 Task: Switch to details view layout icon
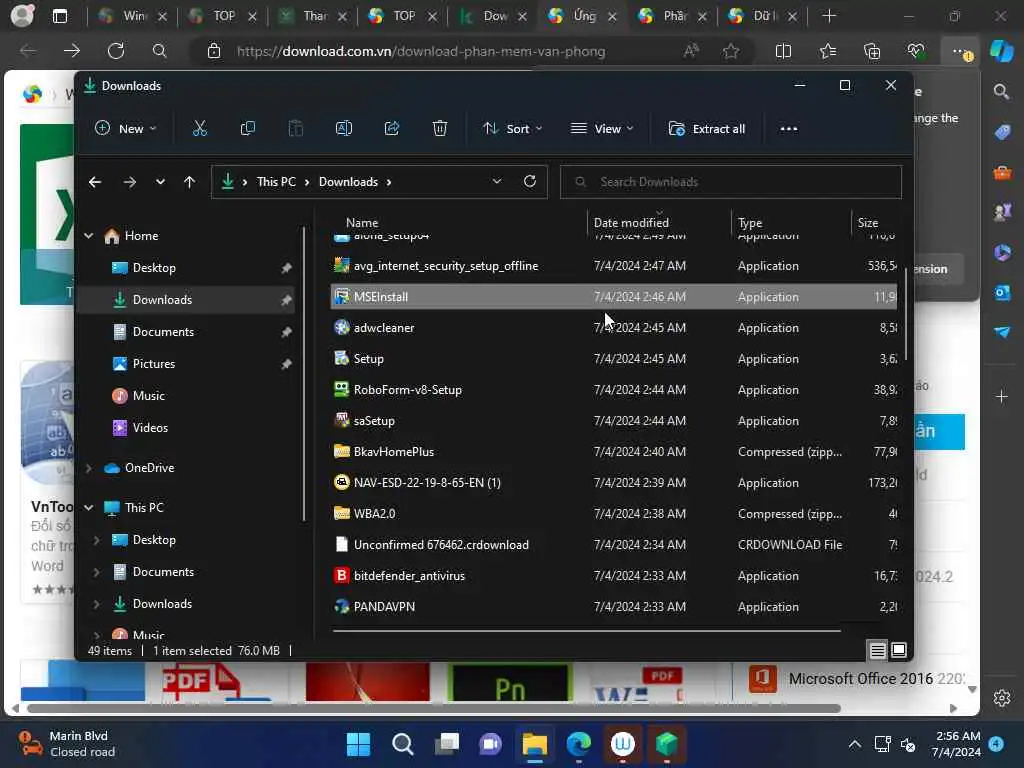click(877, 650)
